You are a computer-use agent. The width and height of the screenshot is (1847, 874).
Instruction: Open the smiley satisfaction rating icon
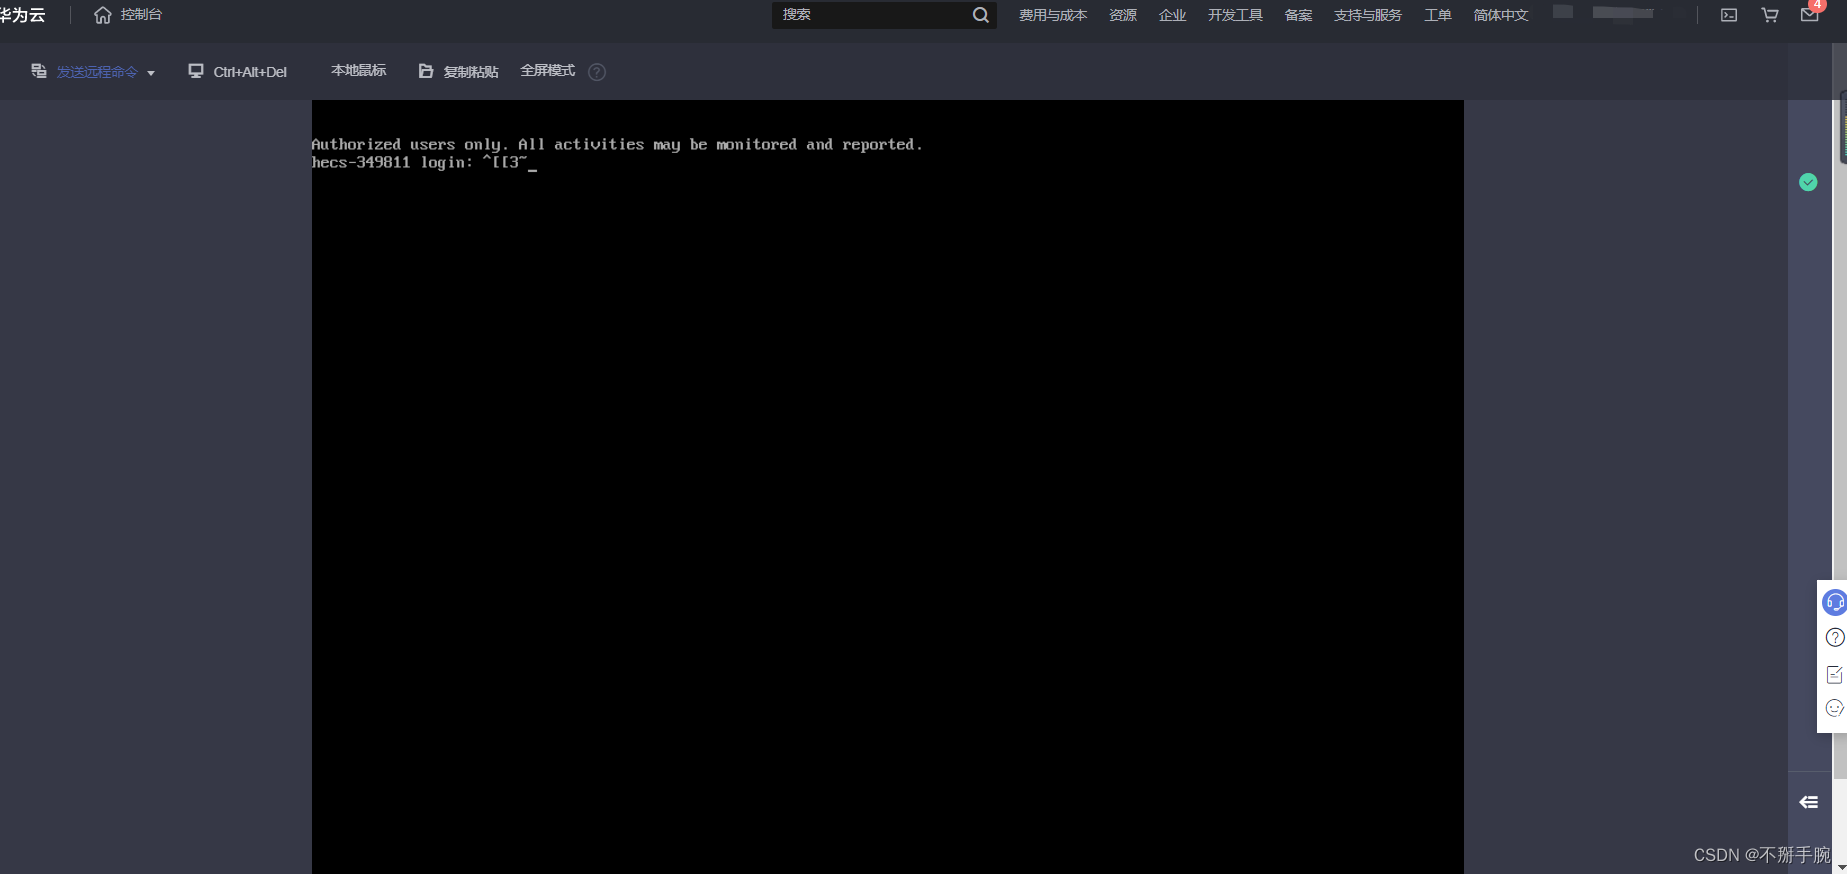pos(1835,708)
